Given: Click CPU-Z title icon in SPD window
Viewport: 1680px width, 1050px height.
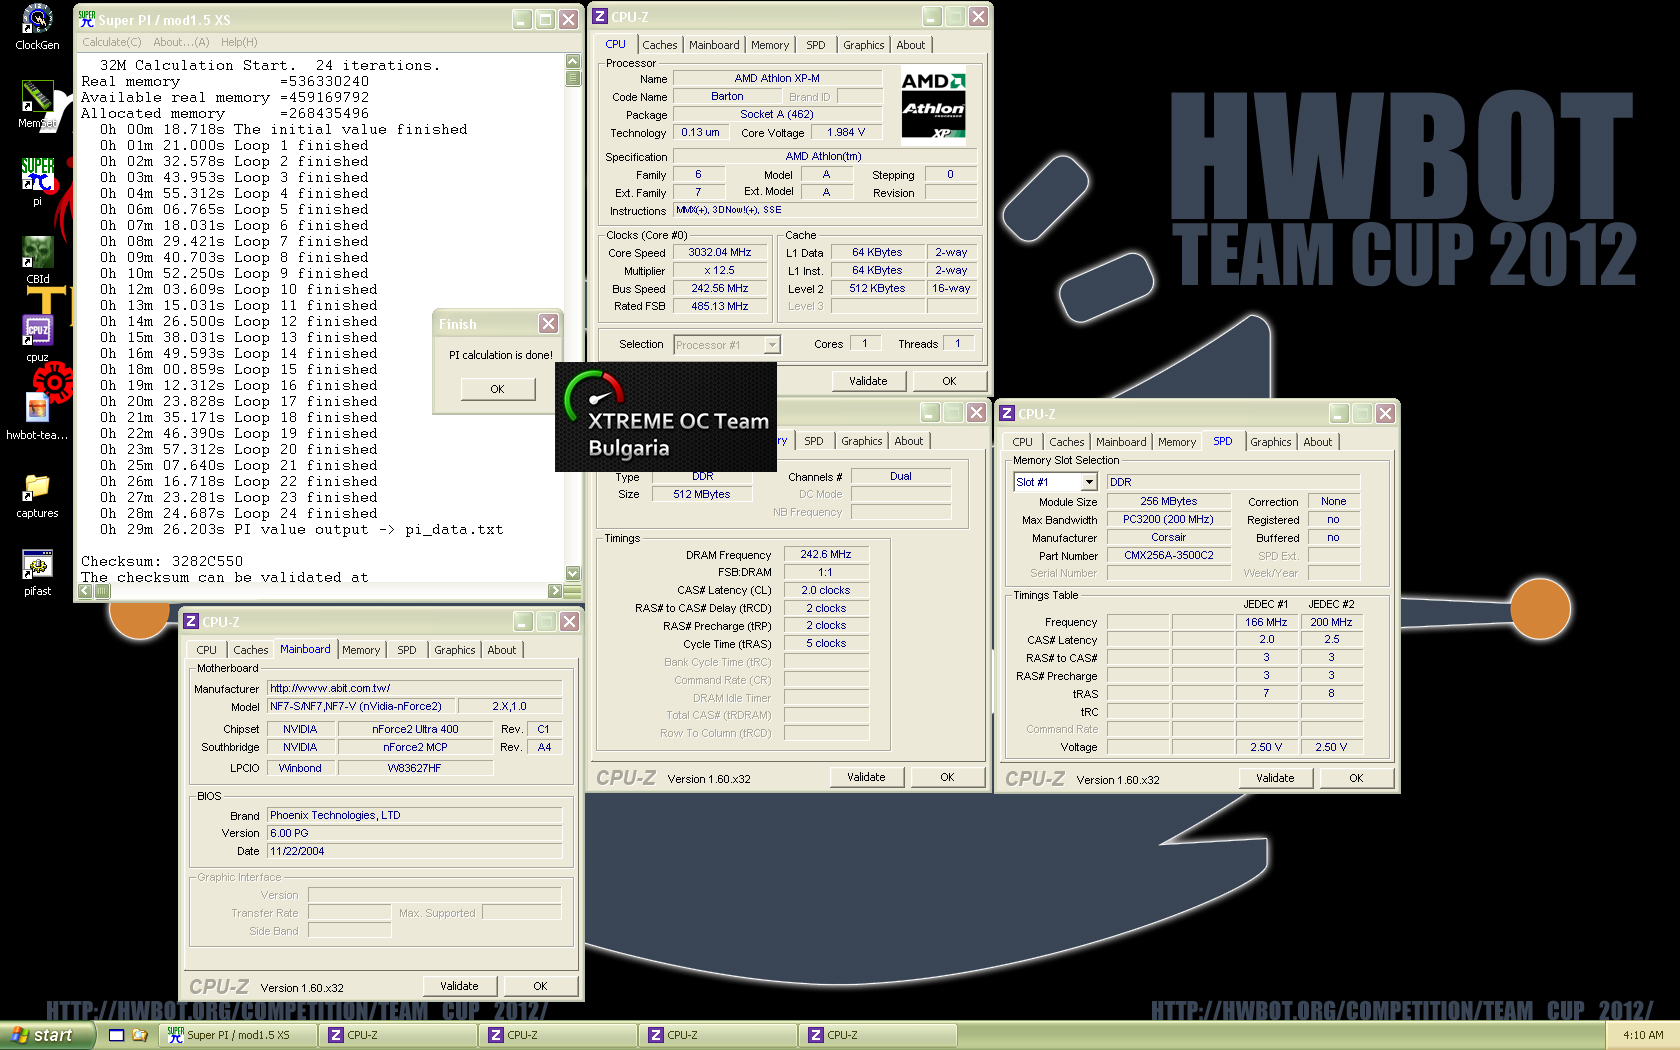Looking at the screenshot, I should pyautogui.click(x=1008, y=414).
